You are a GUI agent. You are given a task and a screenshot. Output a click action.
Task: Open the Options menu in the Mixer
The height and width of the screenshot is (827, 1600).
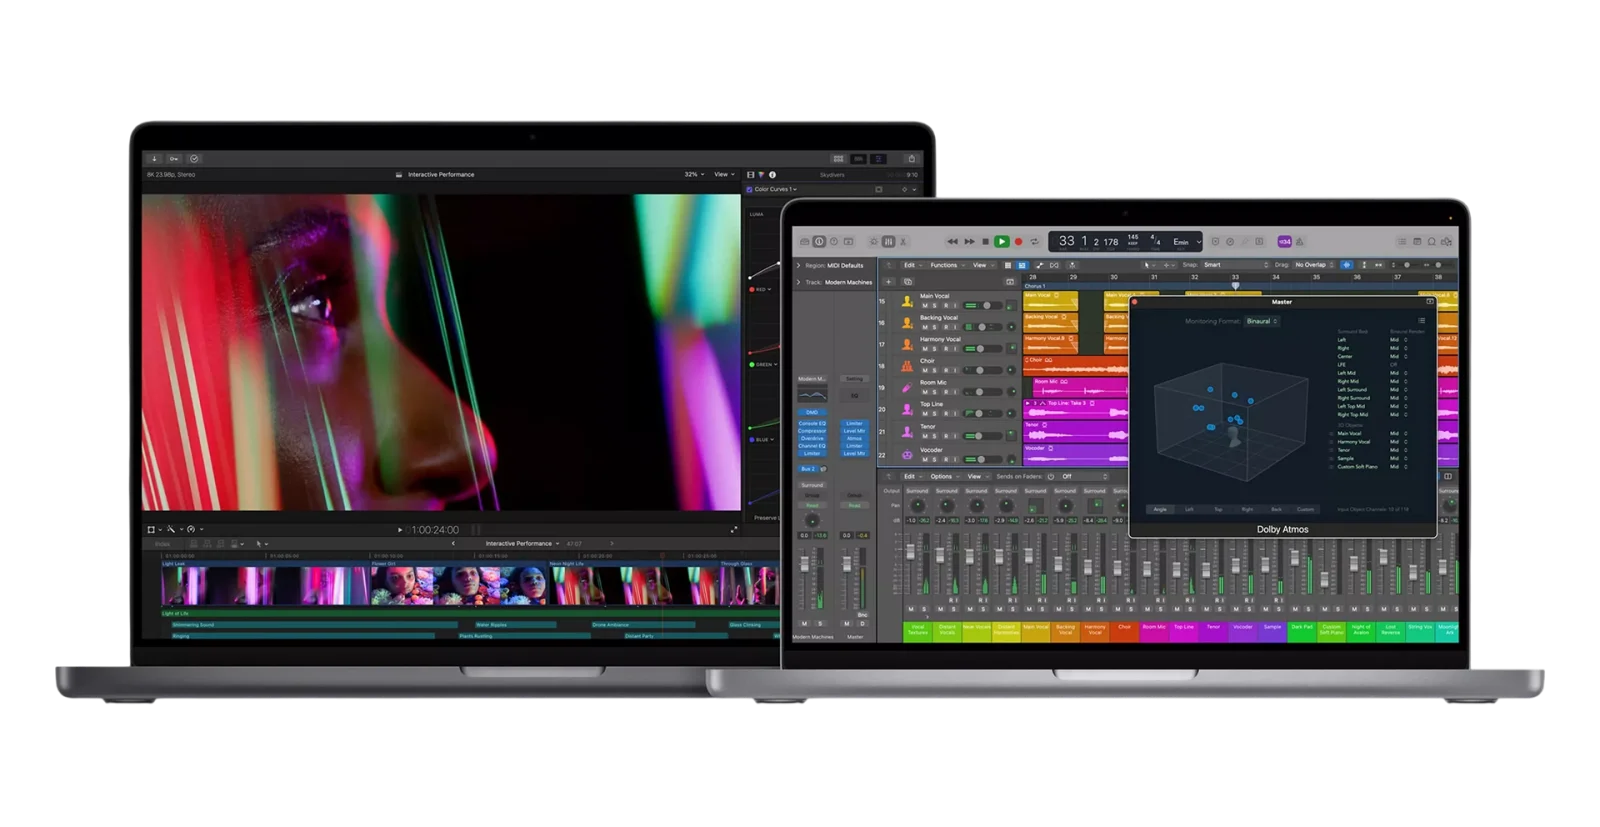point(943,477)
